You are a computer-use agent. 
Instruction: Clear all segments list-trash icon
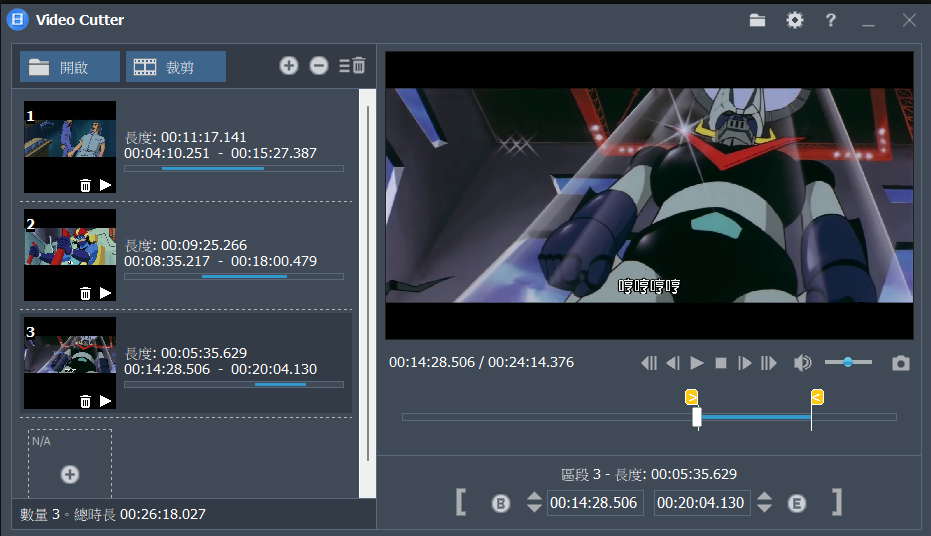click(353, 65)
